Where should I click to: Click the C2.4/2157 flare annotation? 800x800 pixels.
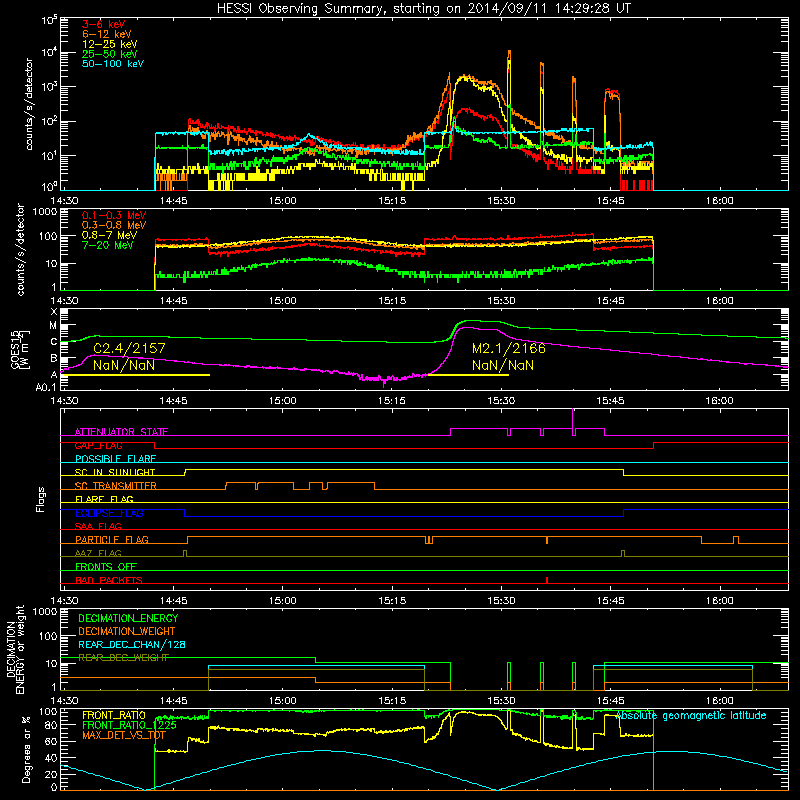point(129,348)
